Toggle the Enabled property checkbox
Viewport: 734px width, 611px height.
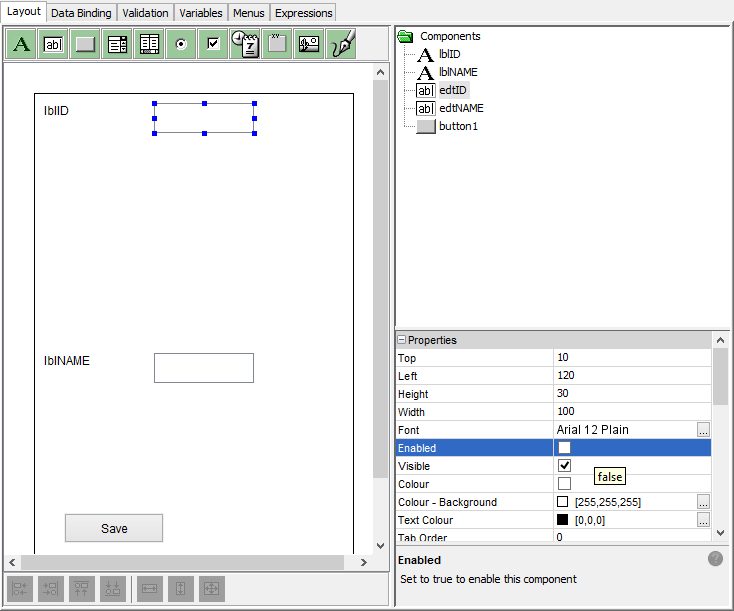(x=564, y=448)
